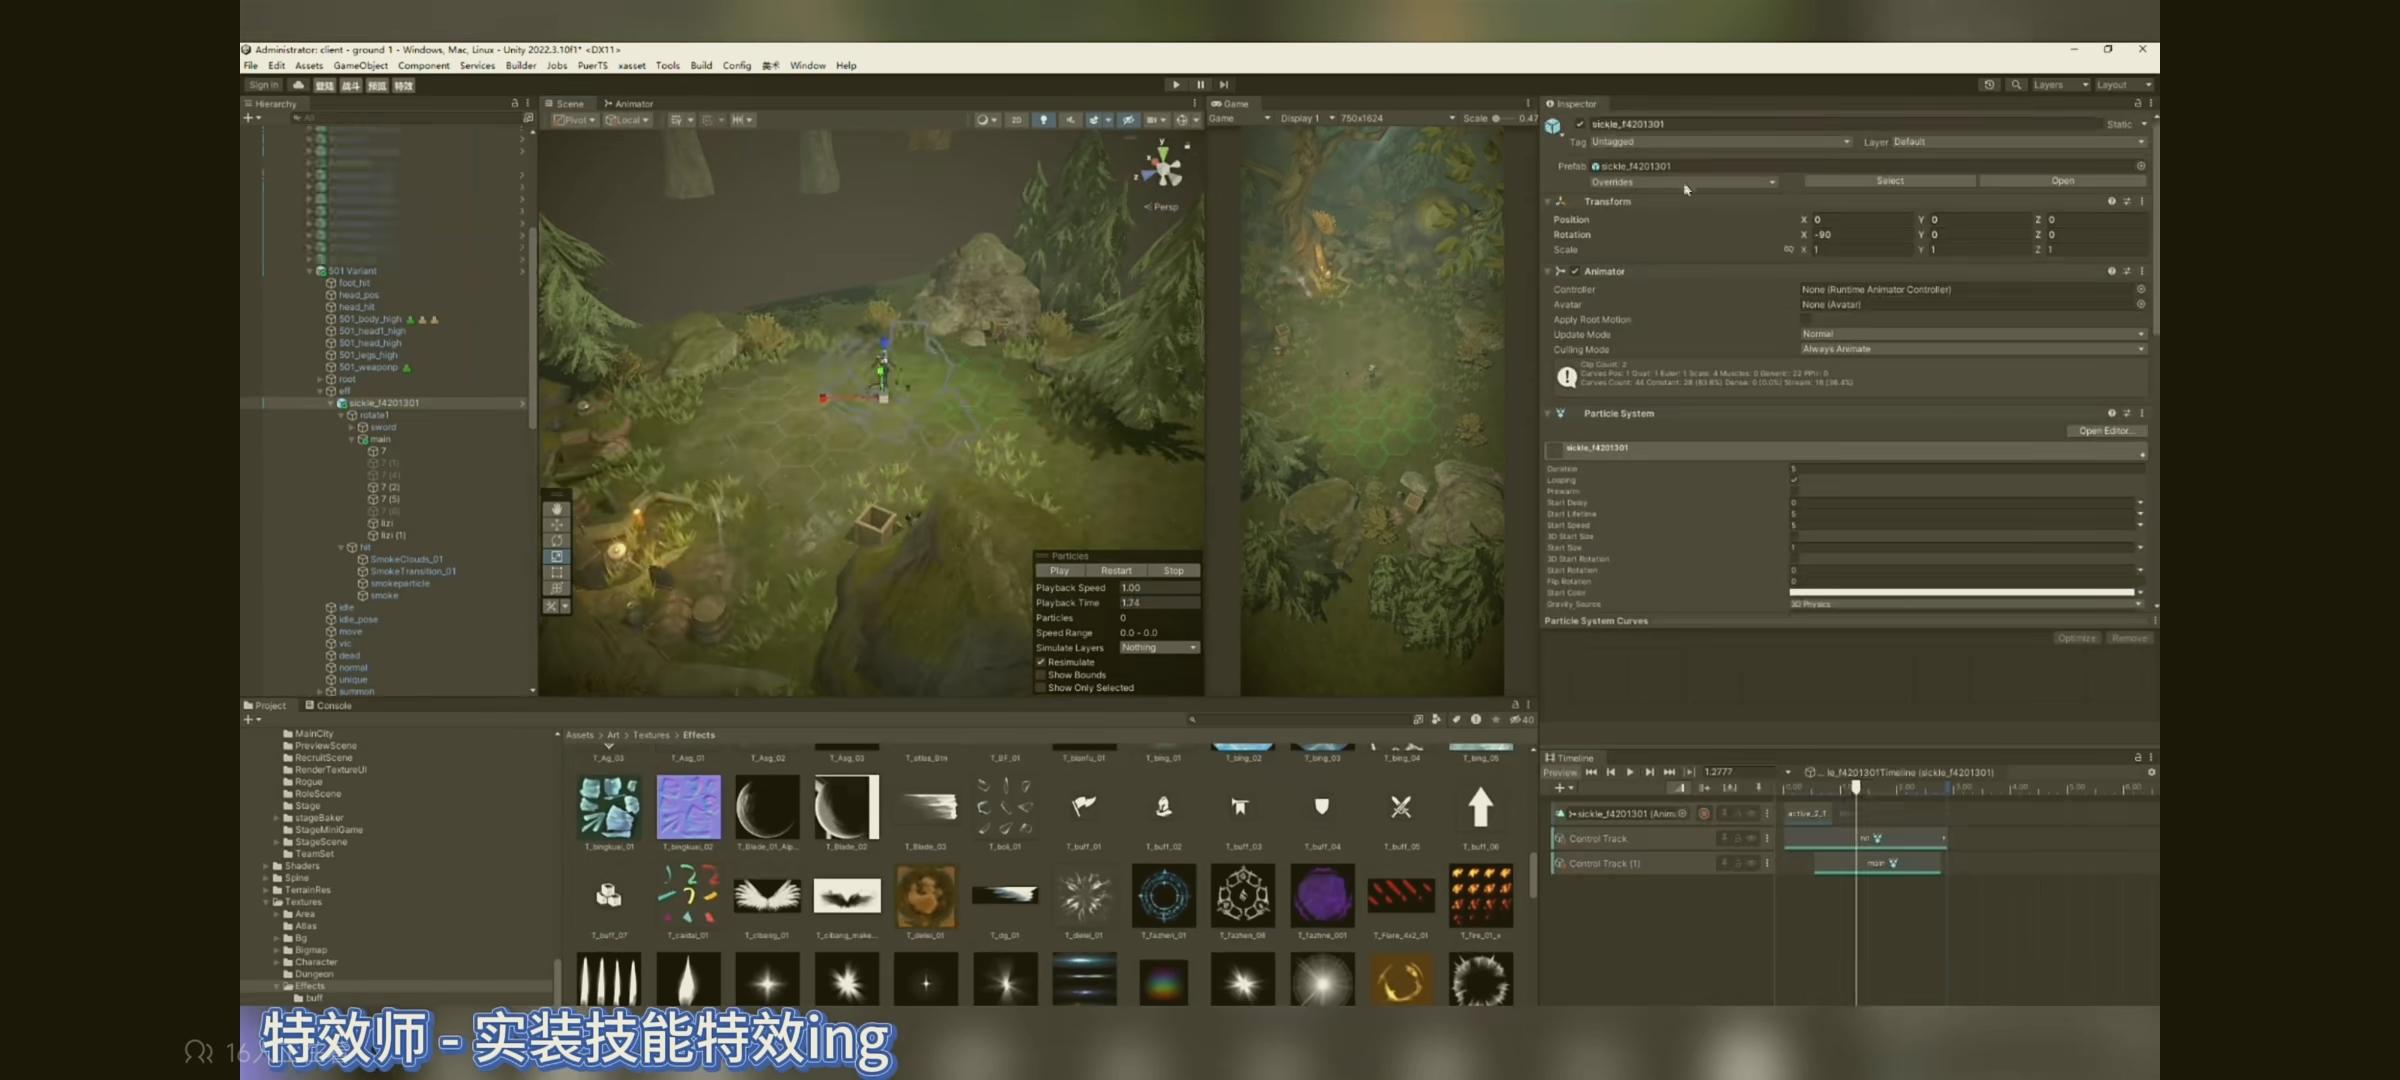Open Update Mode Normal dropdown
This screenshot has height=1080, width=2400.
click(1973, 334)
